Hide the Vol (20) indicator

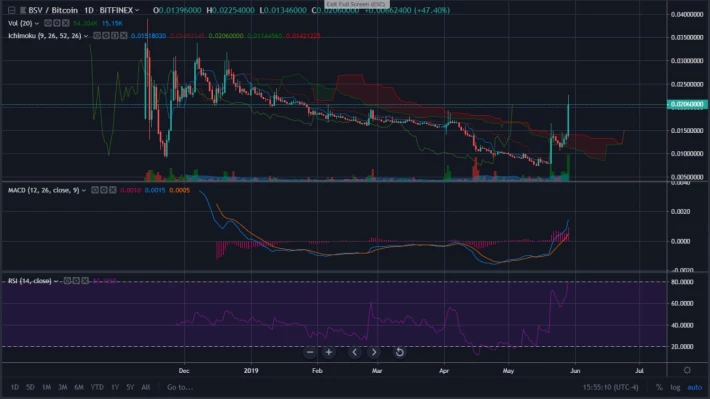pos(48,23)
